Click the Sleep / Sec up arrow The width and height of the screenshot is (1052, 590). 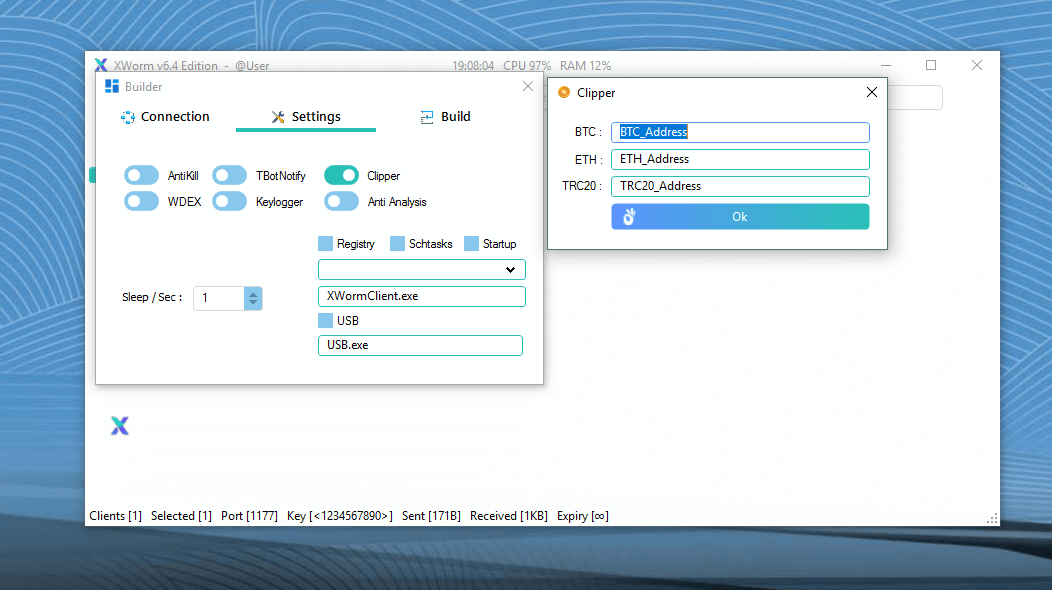[253, 293]
